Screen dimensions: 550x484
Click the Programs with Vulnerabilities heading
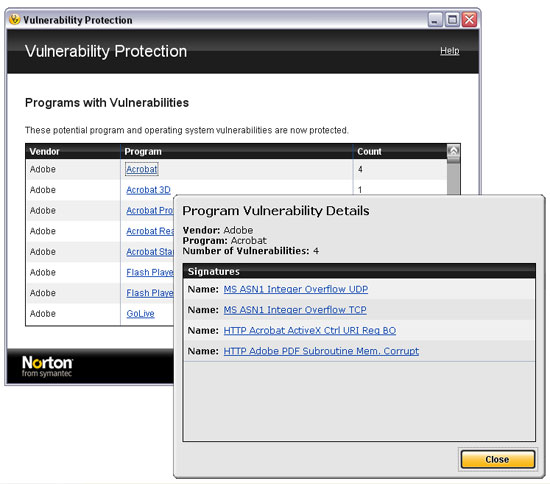[107, 103]
